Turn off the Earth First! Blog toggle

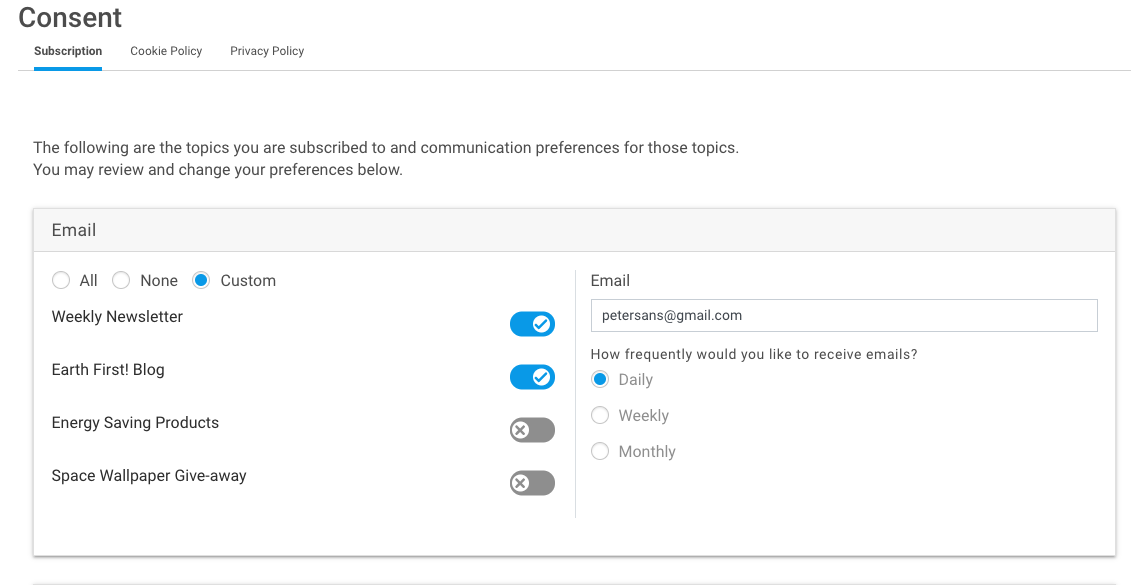pos(532,377)
